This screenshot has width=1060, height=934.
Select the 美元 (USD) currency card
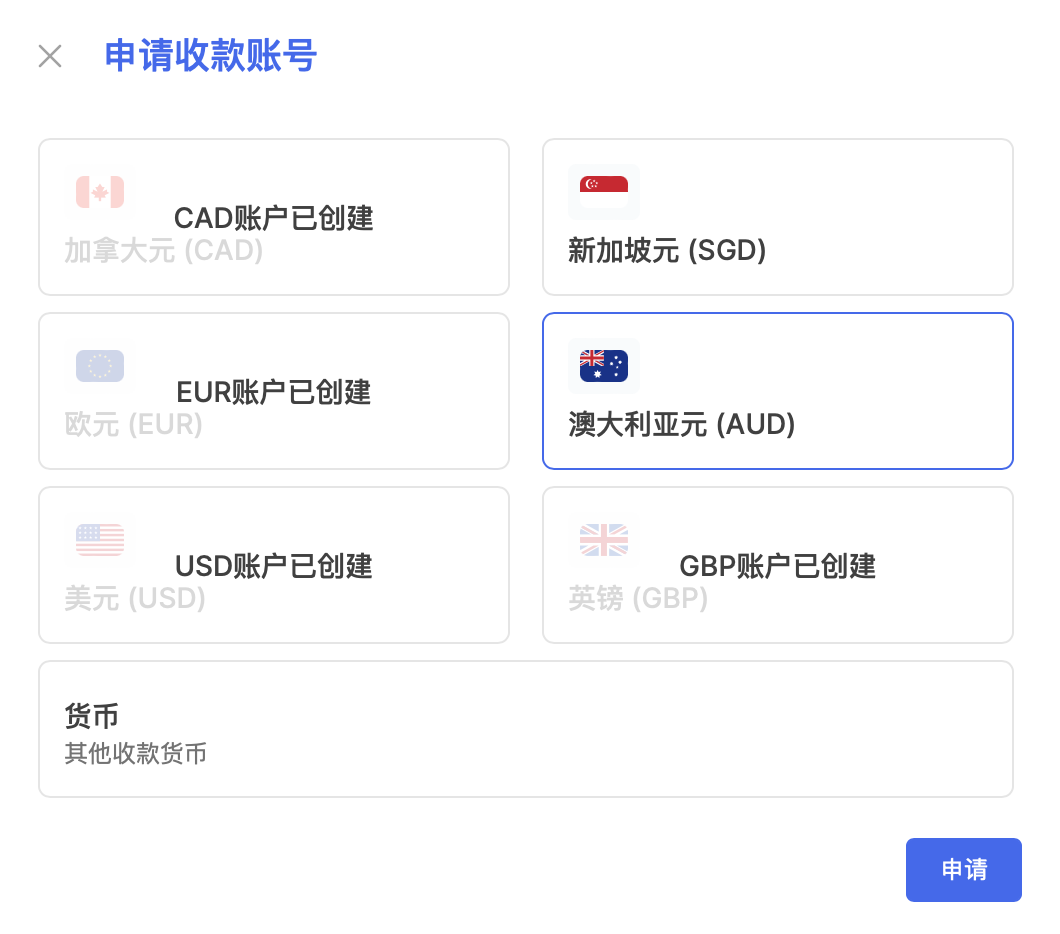274,565
